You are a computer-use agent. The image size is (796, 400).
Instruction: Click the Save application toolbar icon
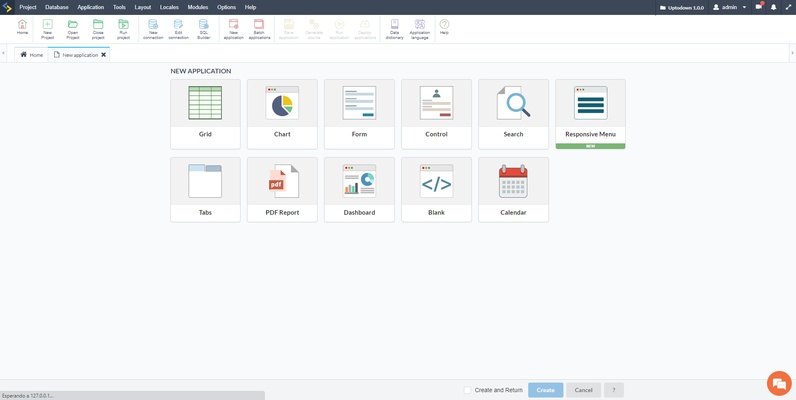[x=289, y=28]
